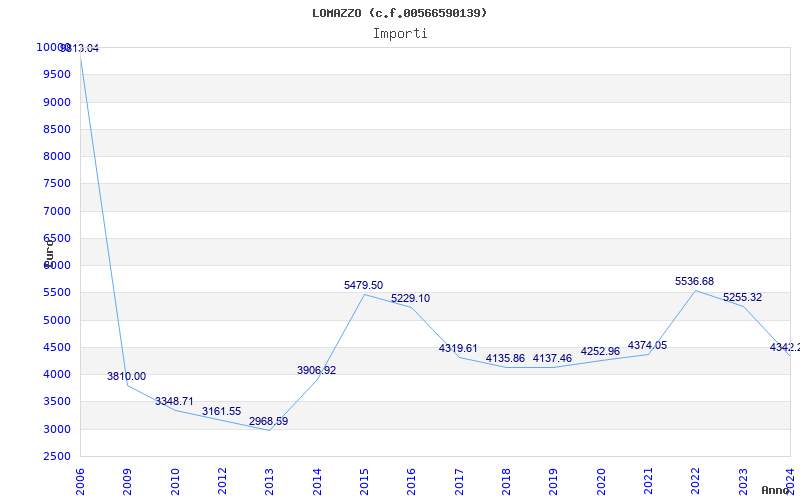Click year 2009 on the x-axis
The height and width of the screenshot is (500, 800).
127,480
